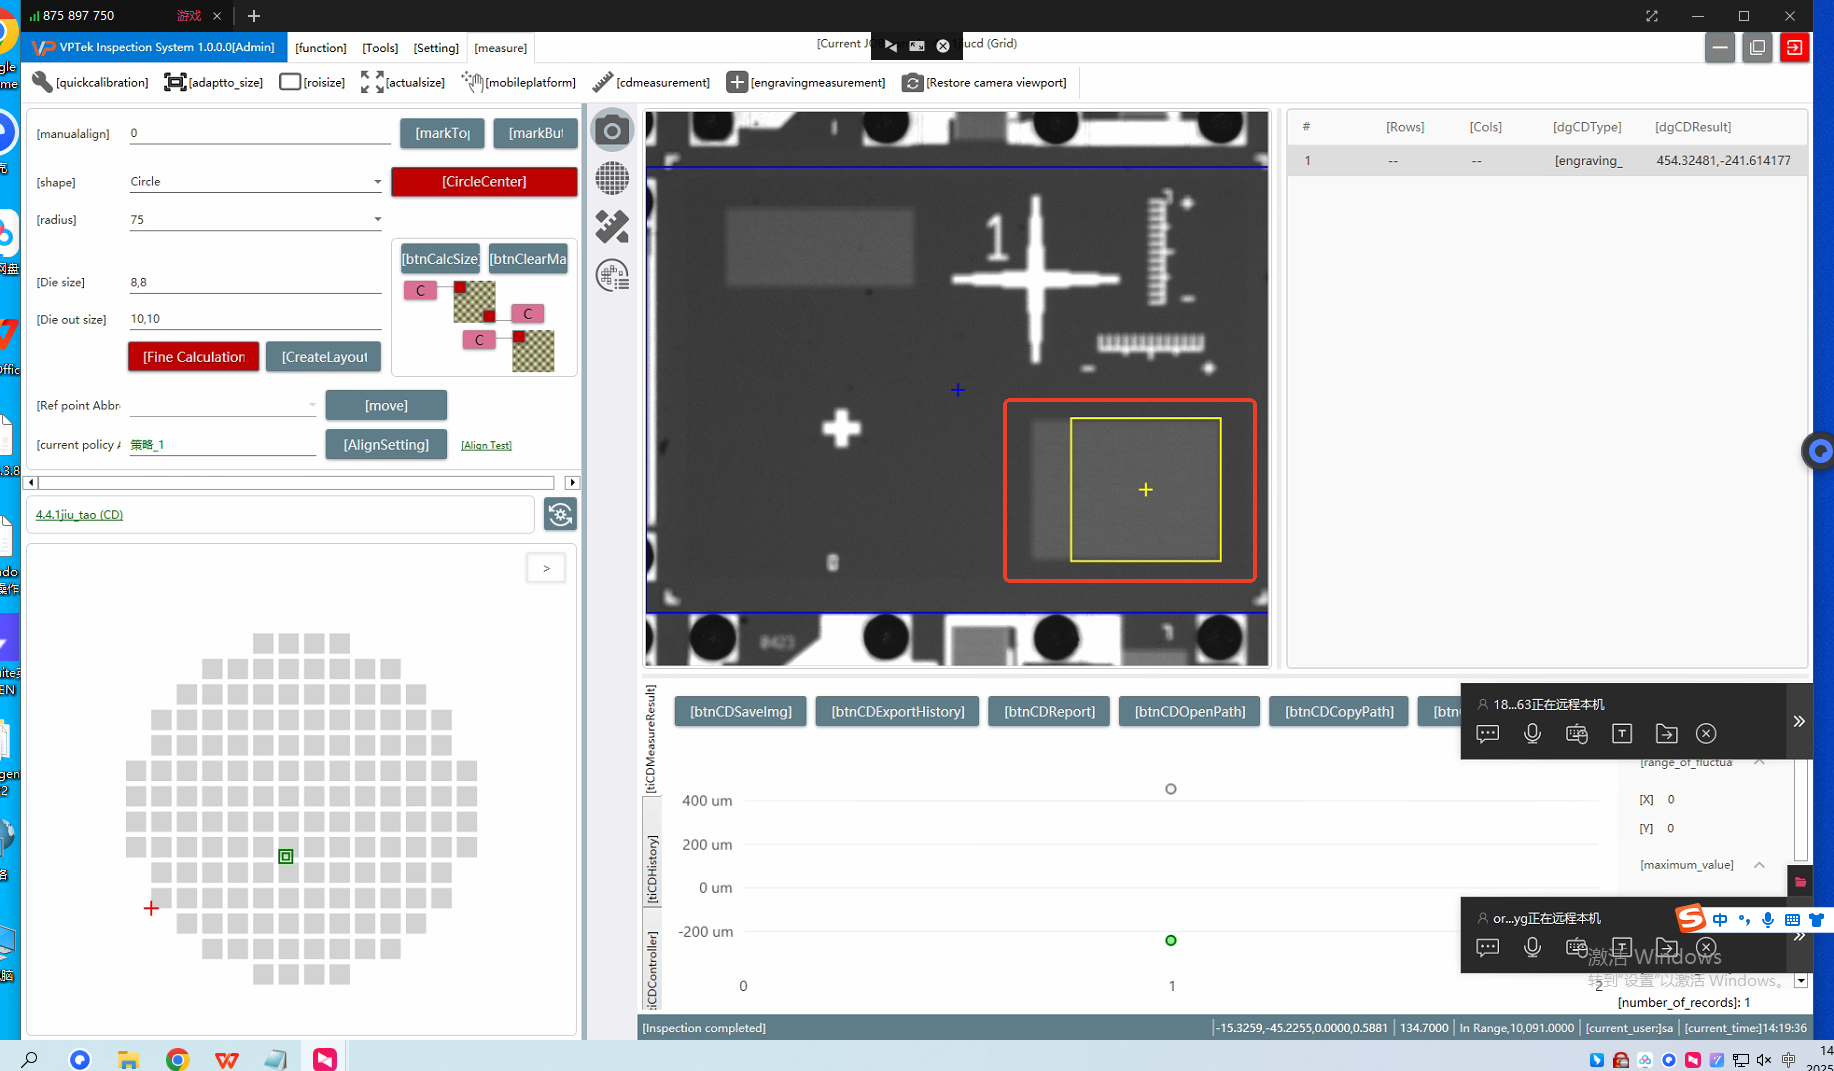Click the Fine Calculation button
The image size is (1834, 1071).
pyautogui.click(x=193, y=356)
